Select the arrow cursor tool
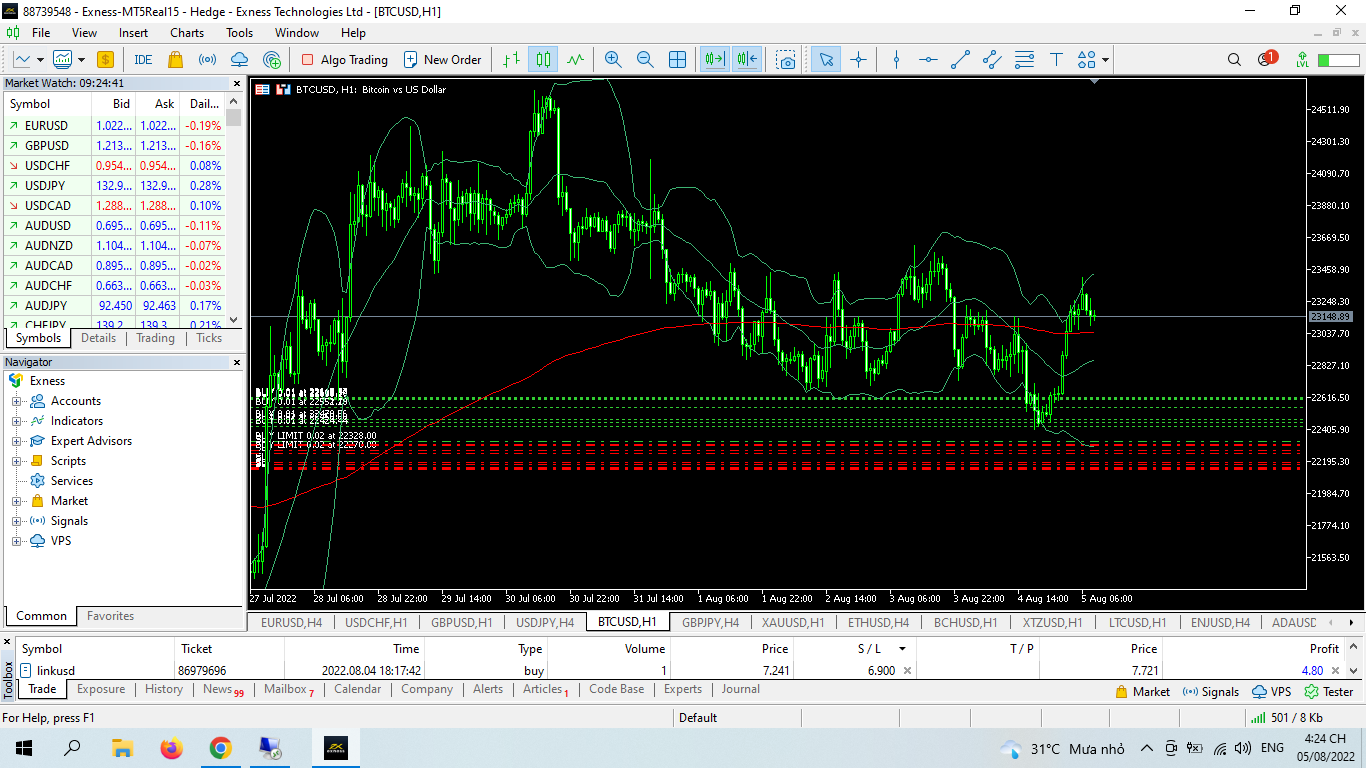This screenshot has height=768, width=1366. point(826,59)
